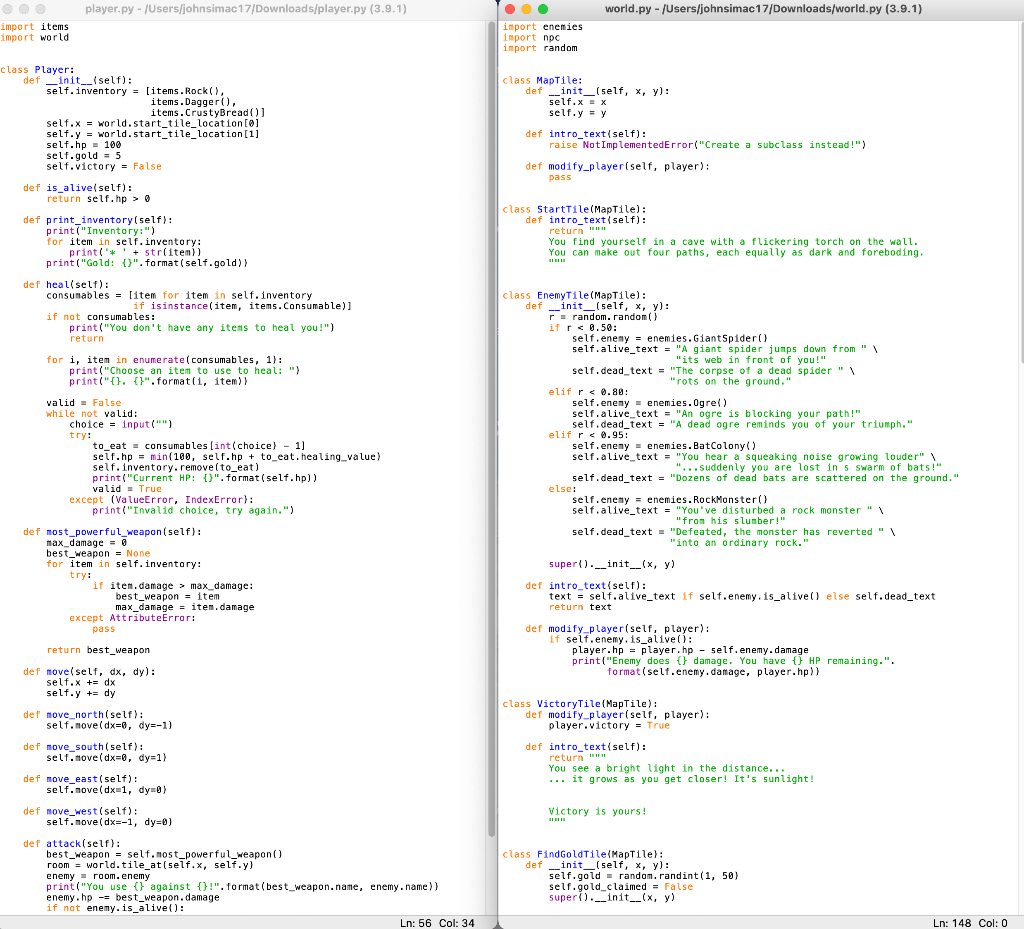1024x929 pixels.
Task: Click 'elif r < 0.95:' line in world.py
Action: [588, 435]
